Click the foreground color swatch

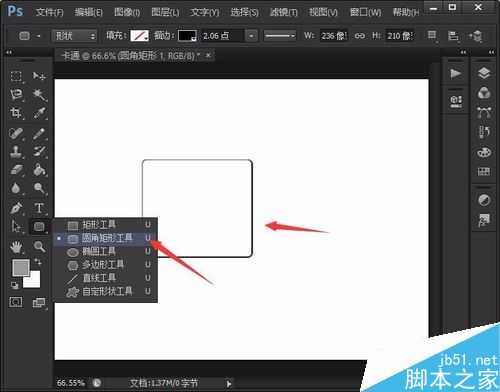(x=21, y=268)
